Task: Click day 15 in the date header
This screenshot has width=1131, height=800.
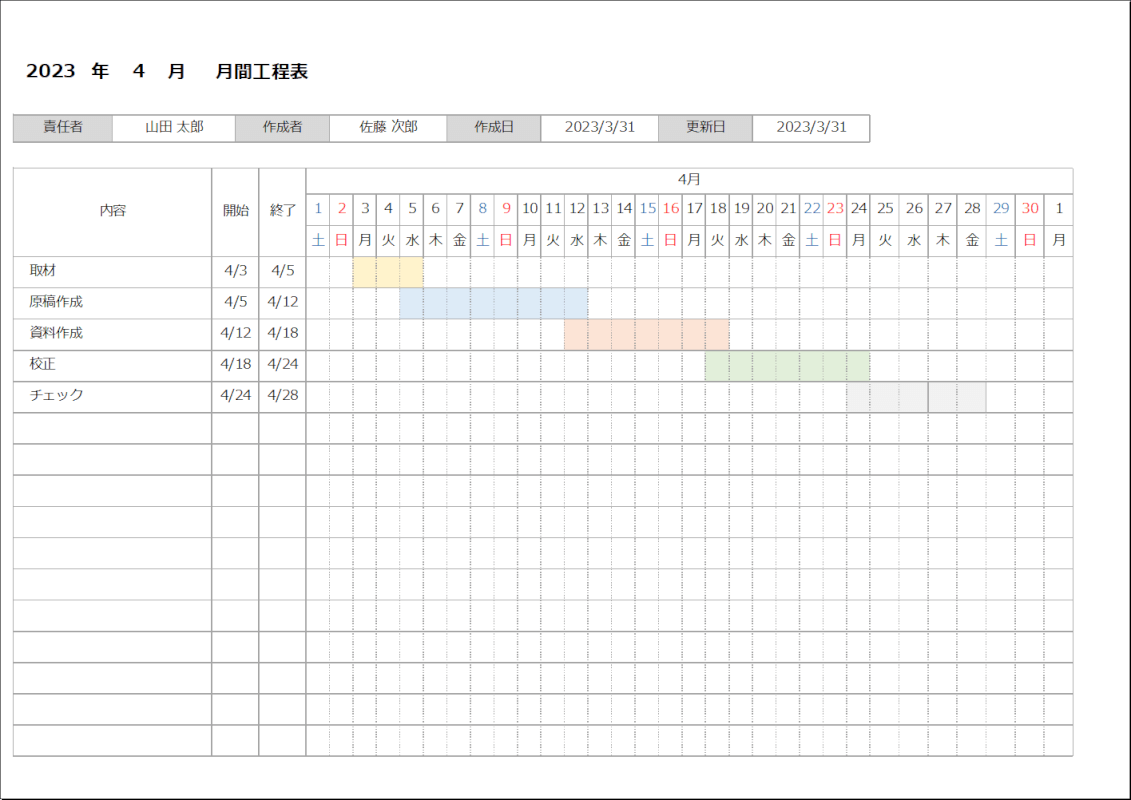Action: 647,209
